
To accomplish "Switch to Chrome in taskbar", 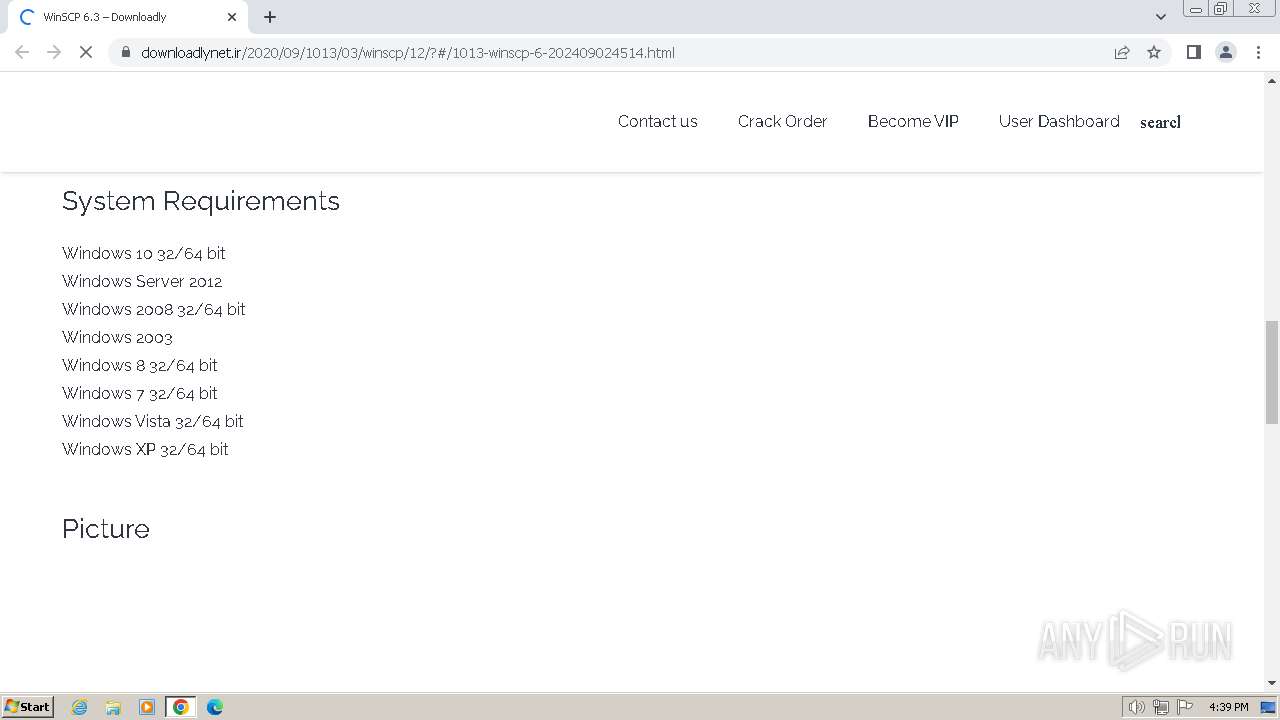I will (x=181, y=707).
